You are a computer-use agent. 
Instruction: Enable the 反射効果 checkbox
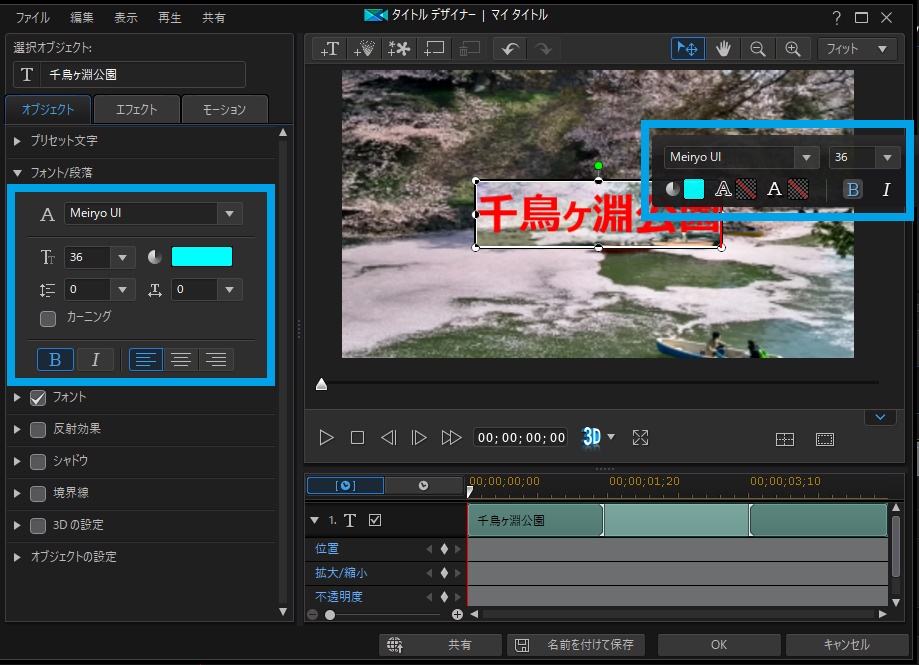tap(38, 429)
